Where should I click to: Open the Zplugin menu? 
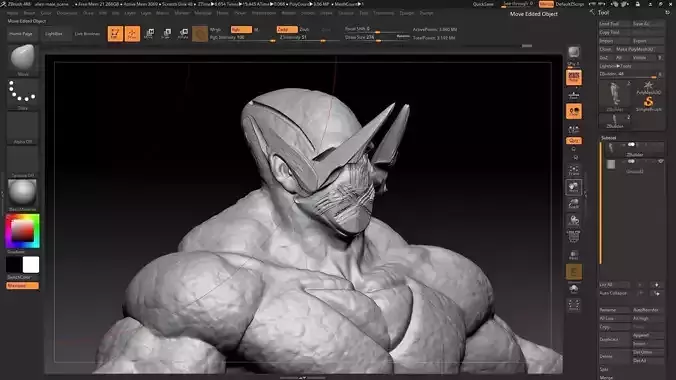coord(407,13)
